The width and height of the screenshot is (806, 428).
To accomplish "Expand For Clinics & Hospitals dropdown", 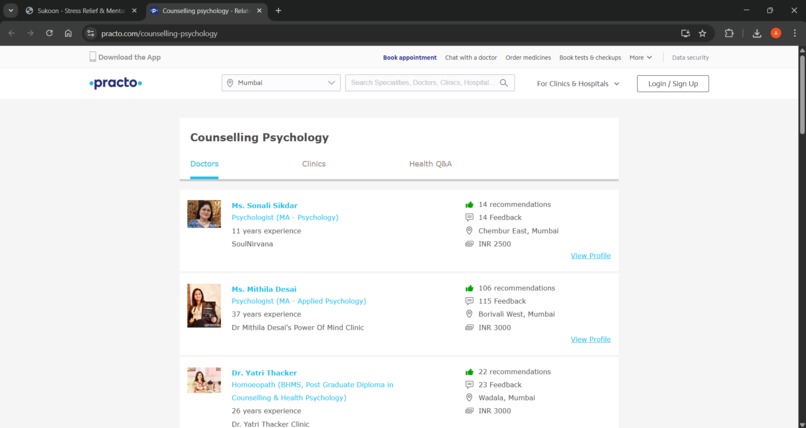I will [578, 84].
